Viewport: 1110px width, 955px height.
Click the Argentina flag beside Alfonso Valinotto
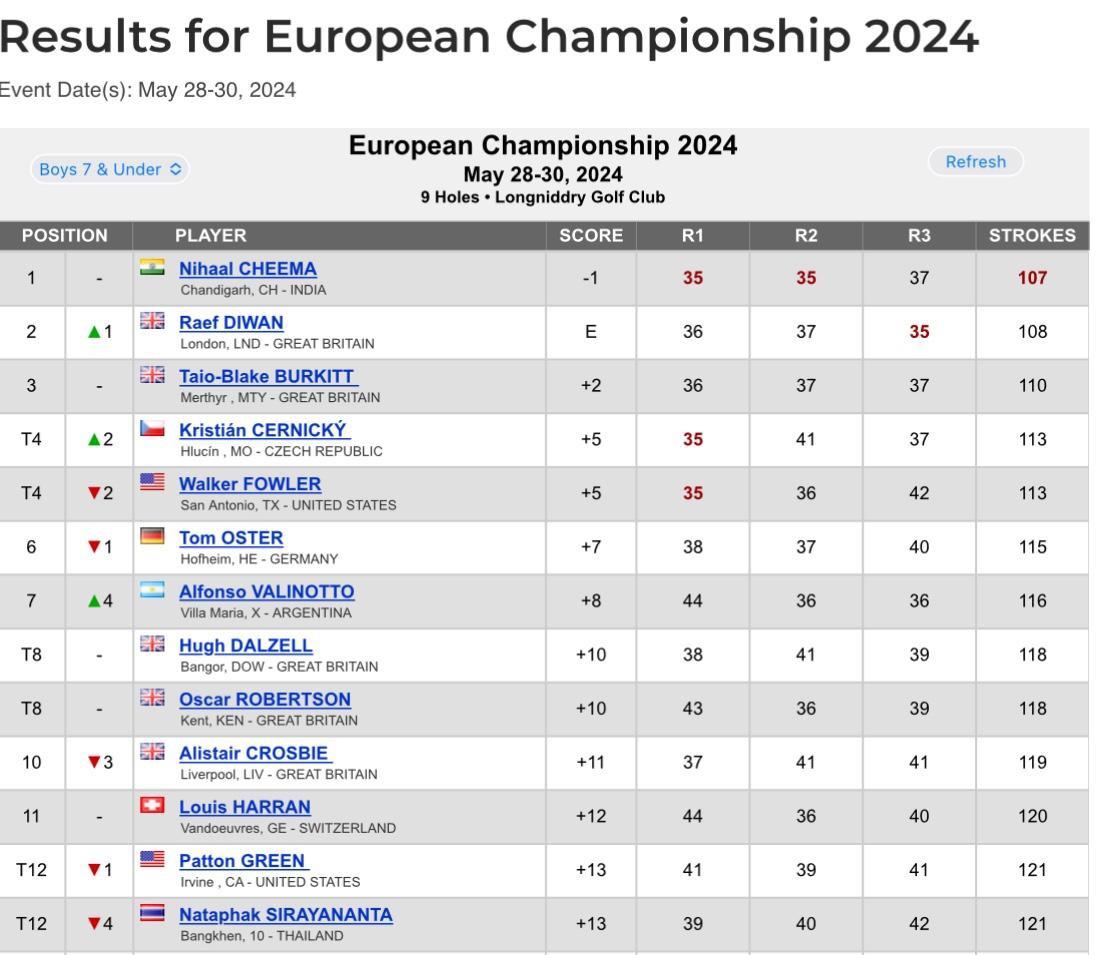tap(152, 590)
